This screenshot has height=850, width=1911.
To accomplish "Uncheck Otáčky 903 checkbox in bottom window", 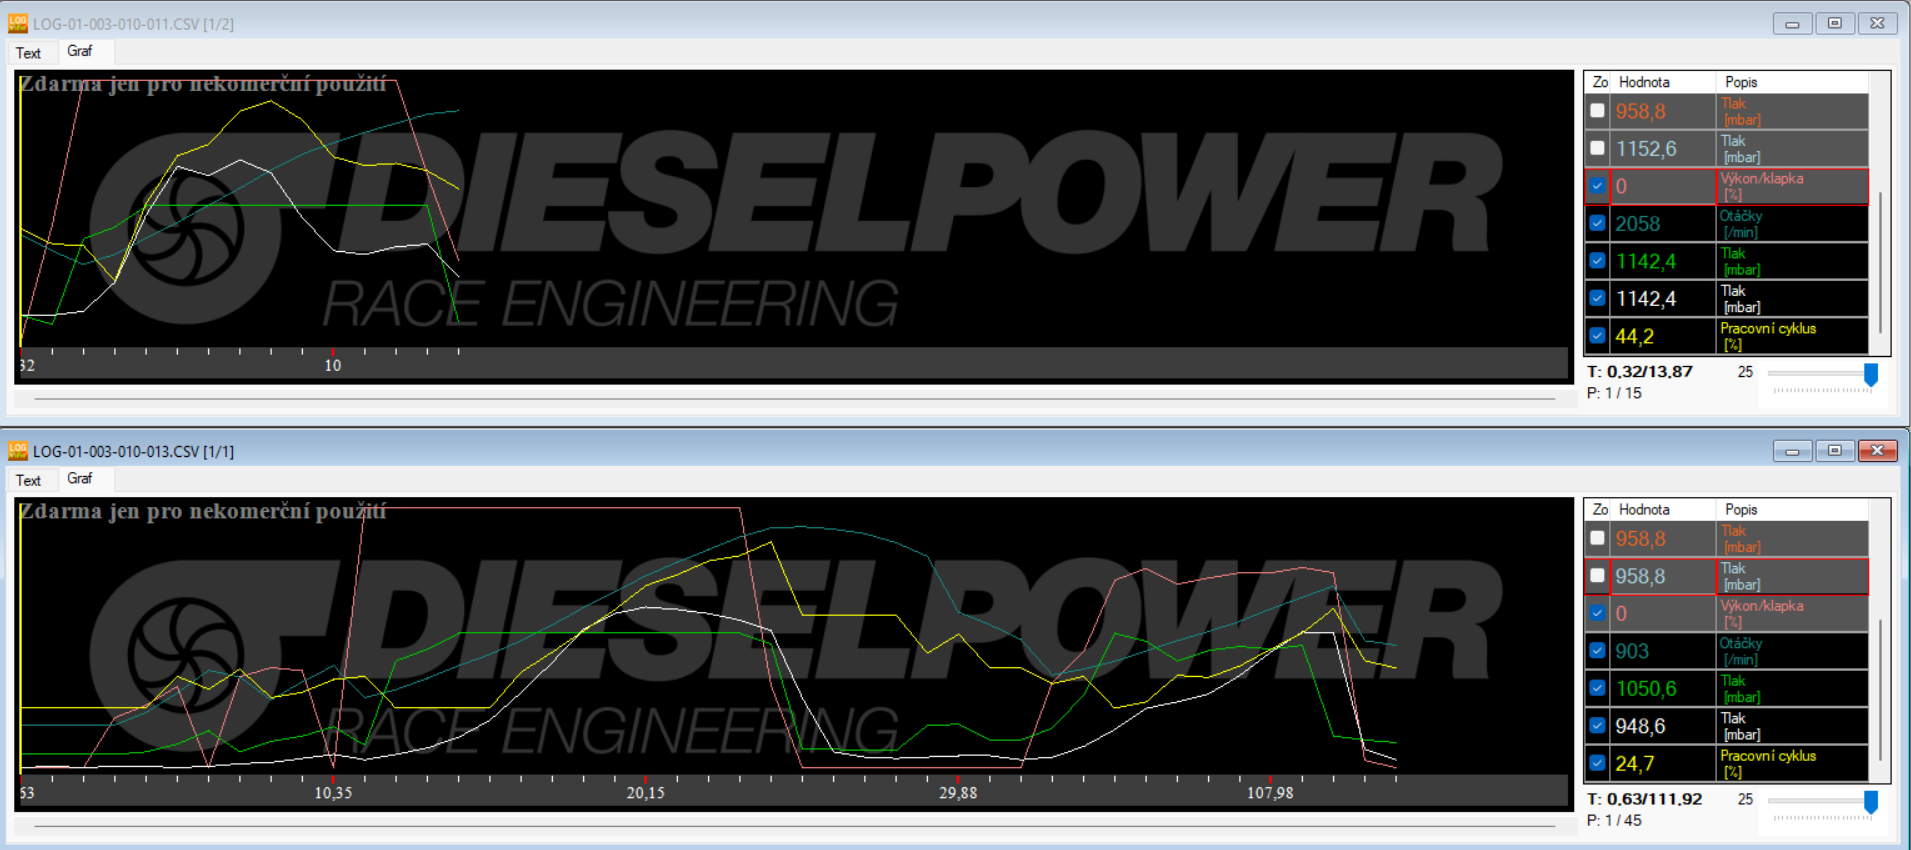I will pos(1597,651).
